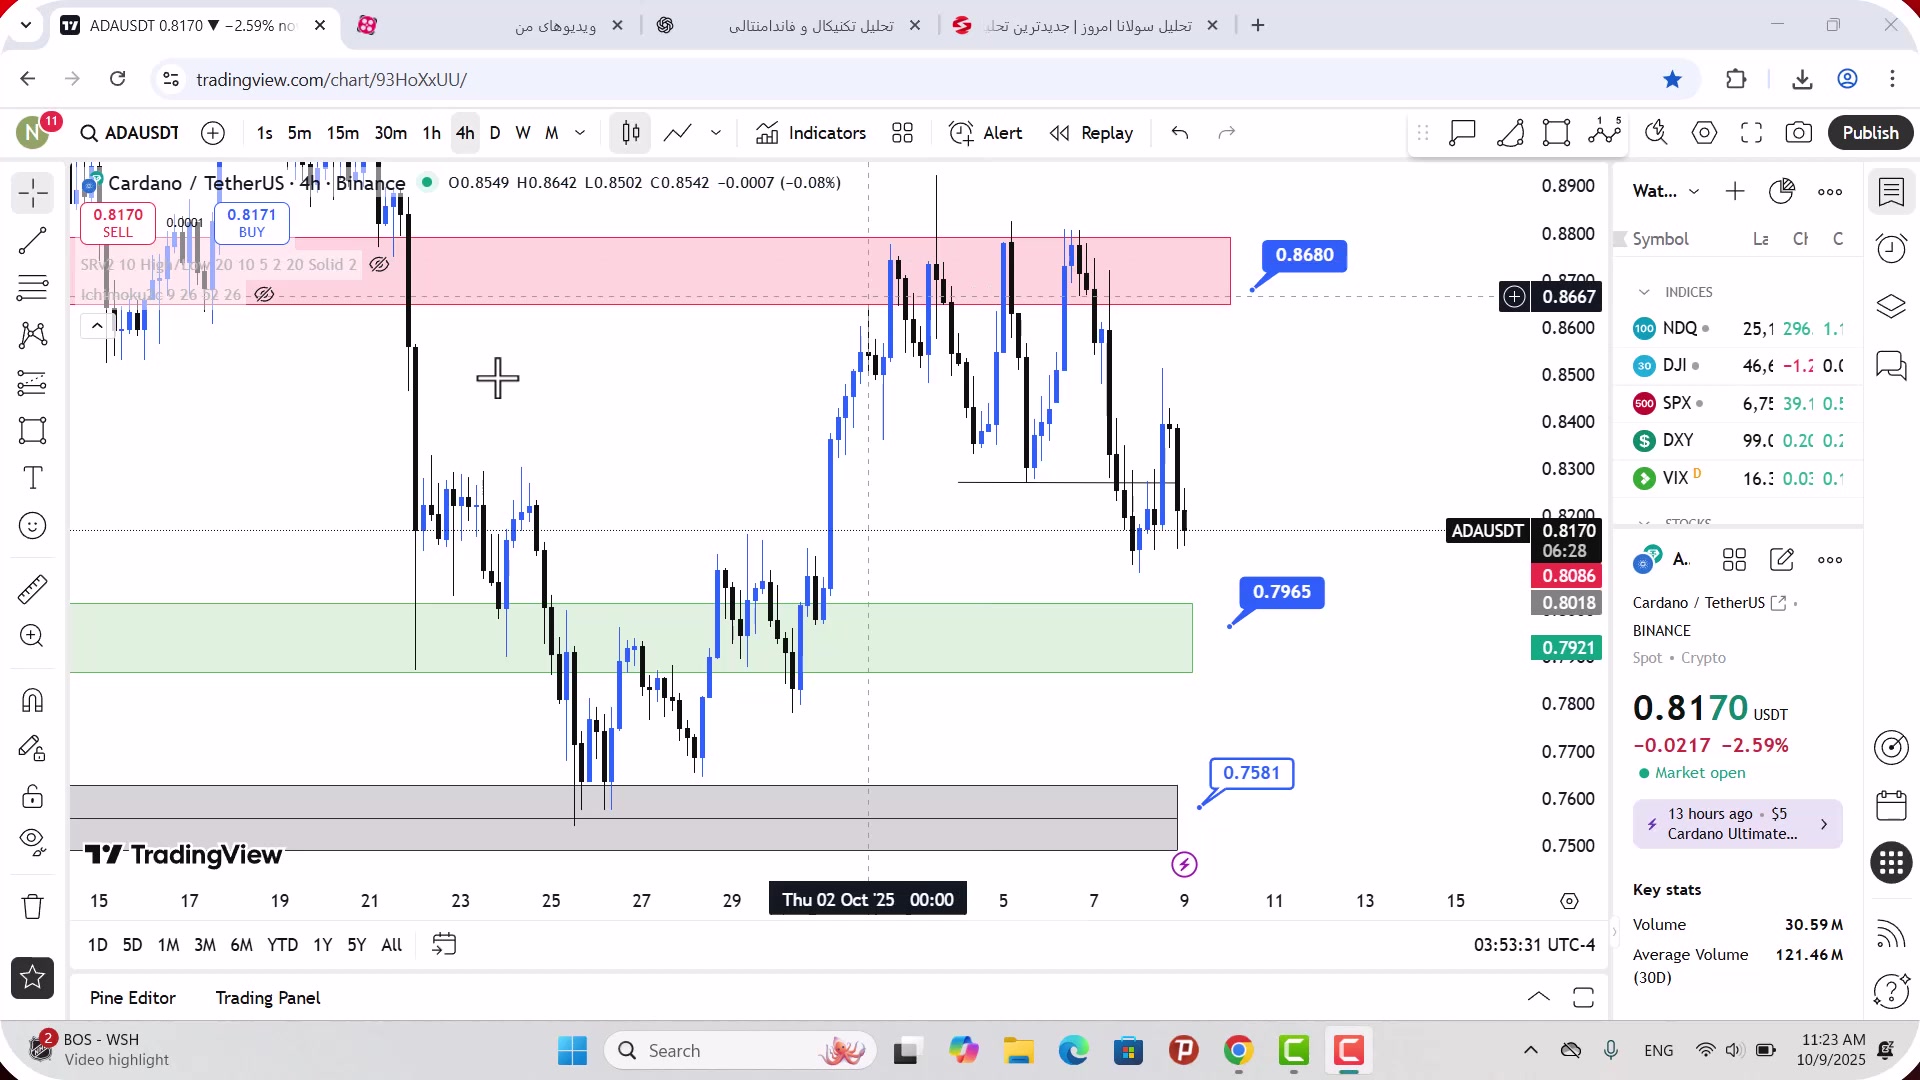Take a chart snapshot with the camera
The image size is (1920, 1080).
[1799, 133]
